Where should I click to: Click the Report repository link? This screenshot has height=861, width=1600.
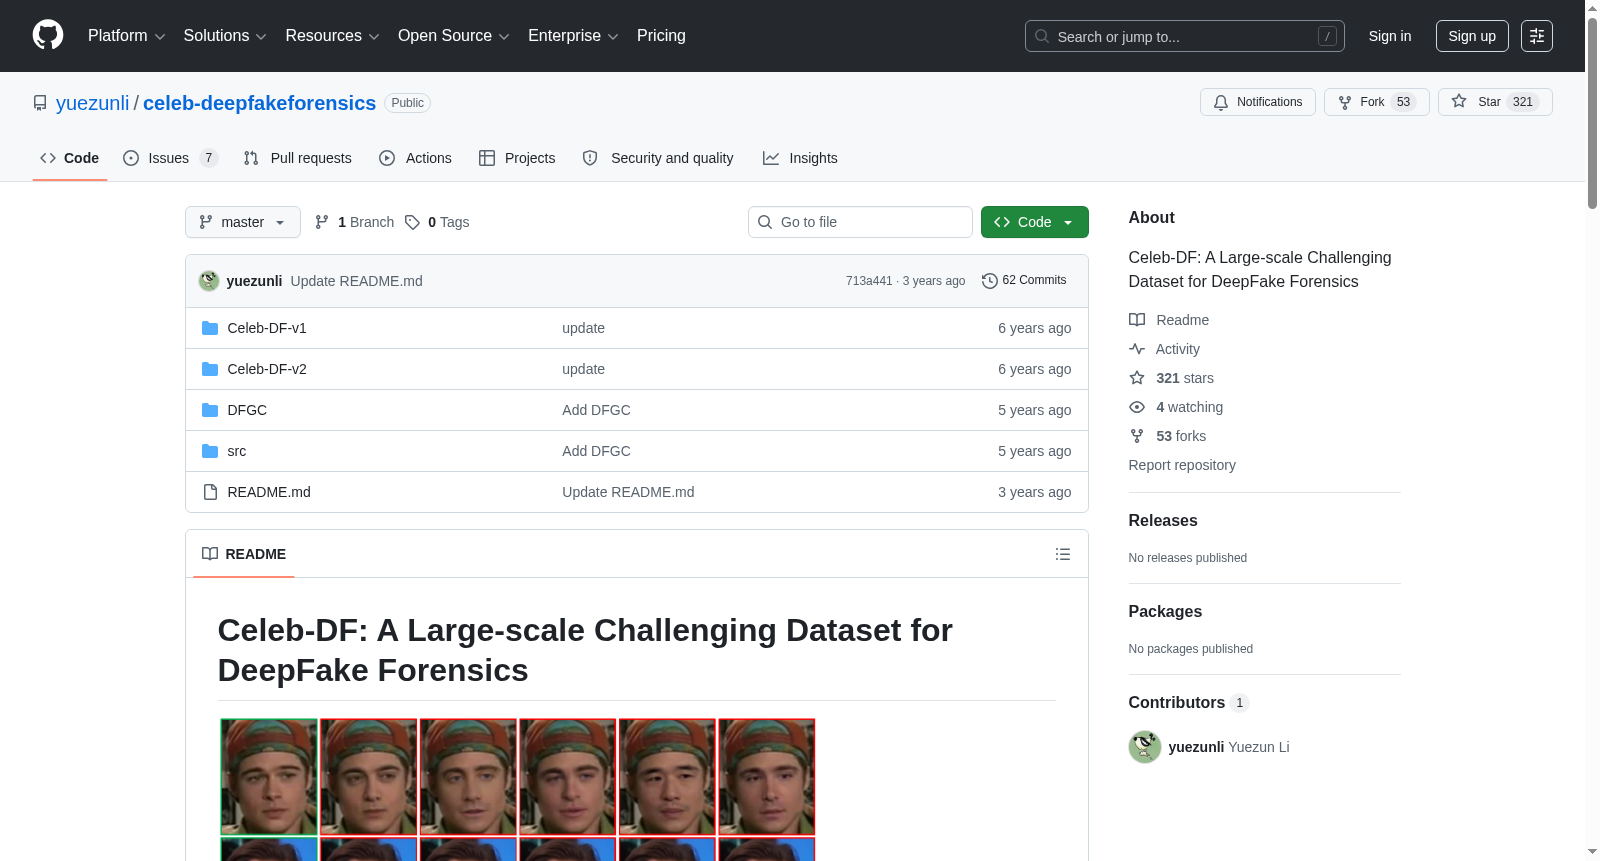[x=1182, y=465]
